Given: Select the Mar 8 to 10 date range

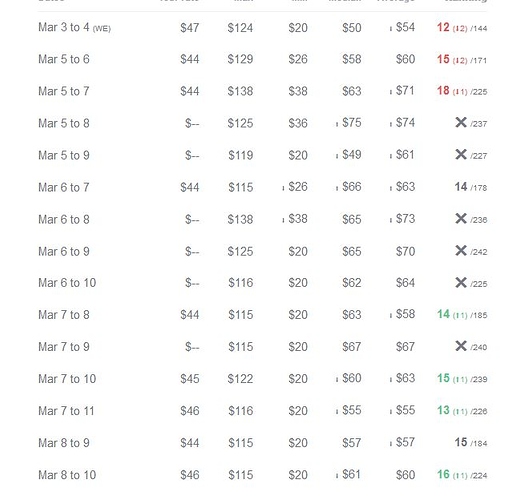Looking at the screenshot, I should 67,475.
